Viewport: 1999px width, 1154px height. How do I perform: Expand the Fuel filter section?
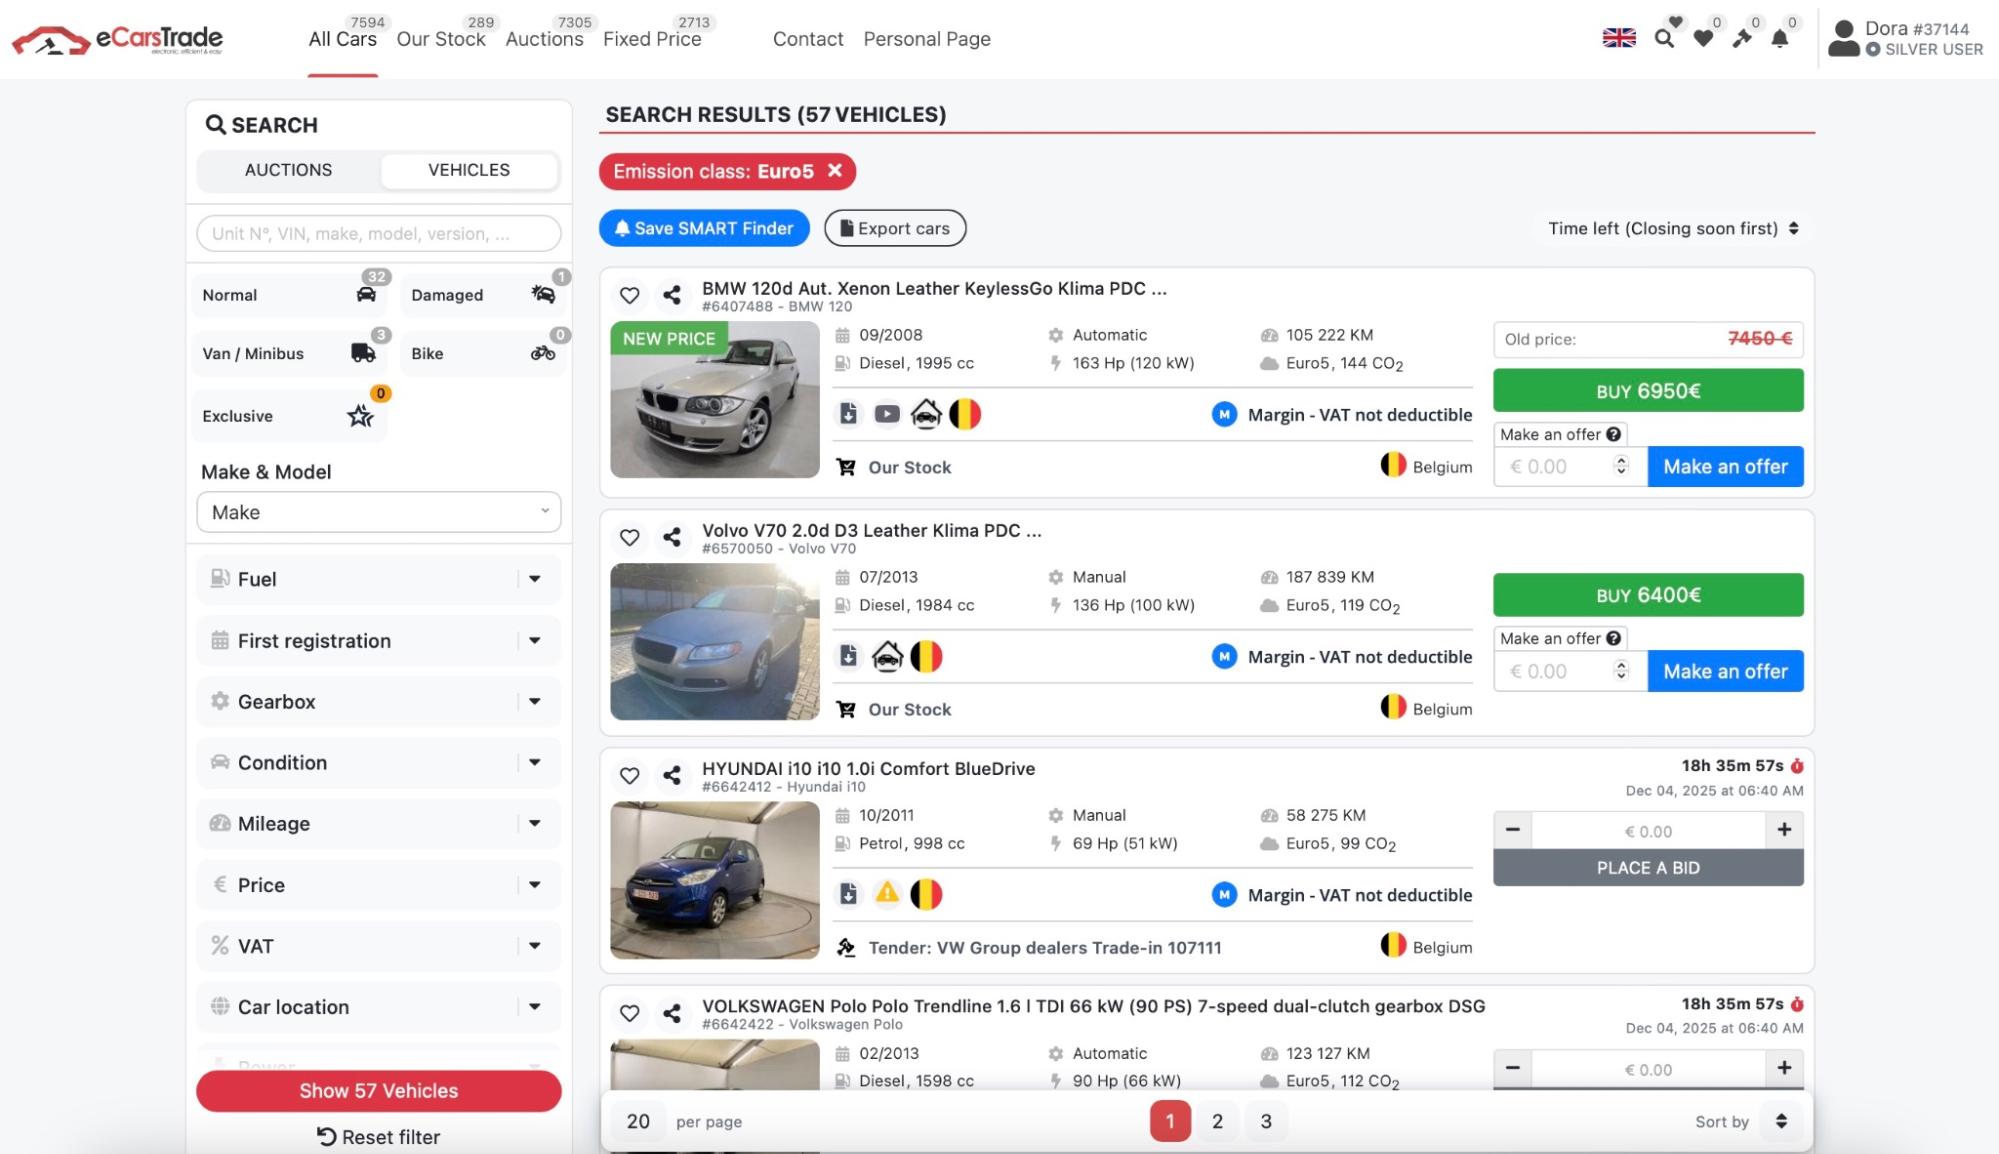tap(378, 579)
